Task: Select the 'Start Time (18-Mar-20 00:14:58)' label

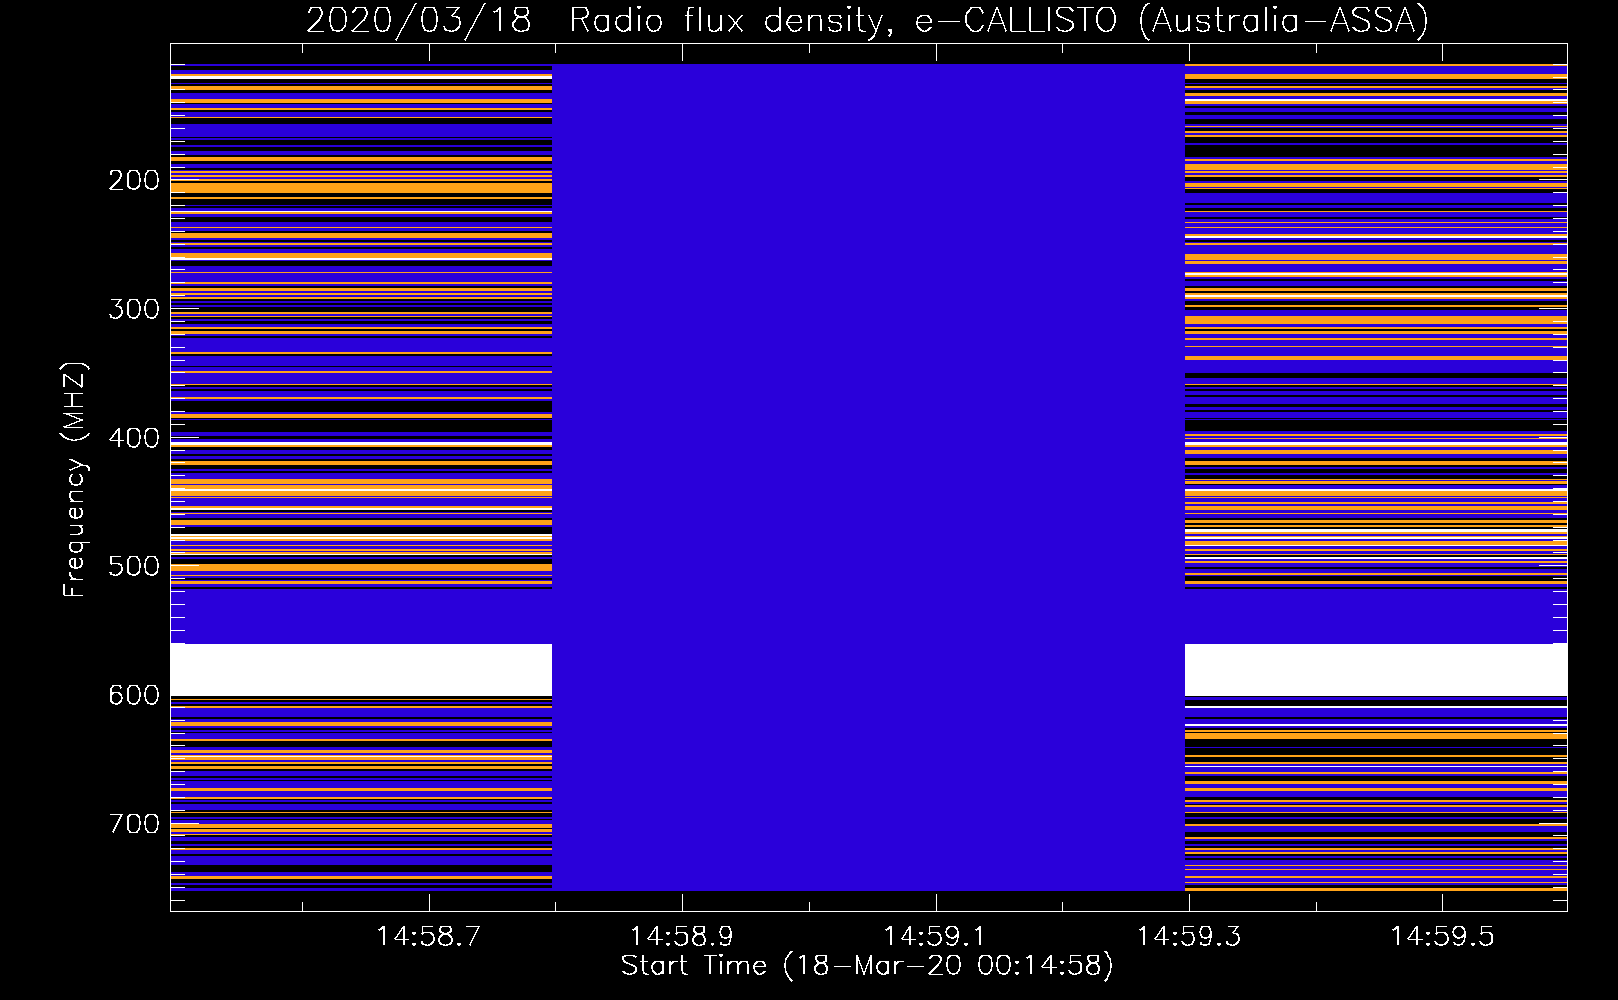Action: click(867, 966)
